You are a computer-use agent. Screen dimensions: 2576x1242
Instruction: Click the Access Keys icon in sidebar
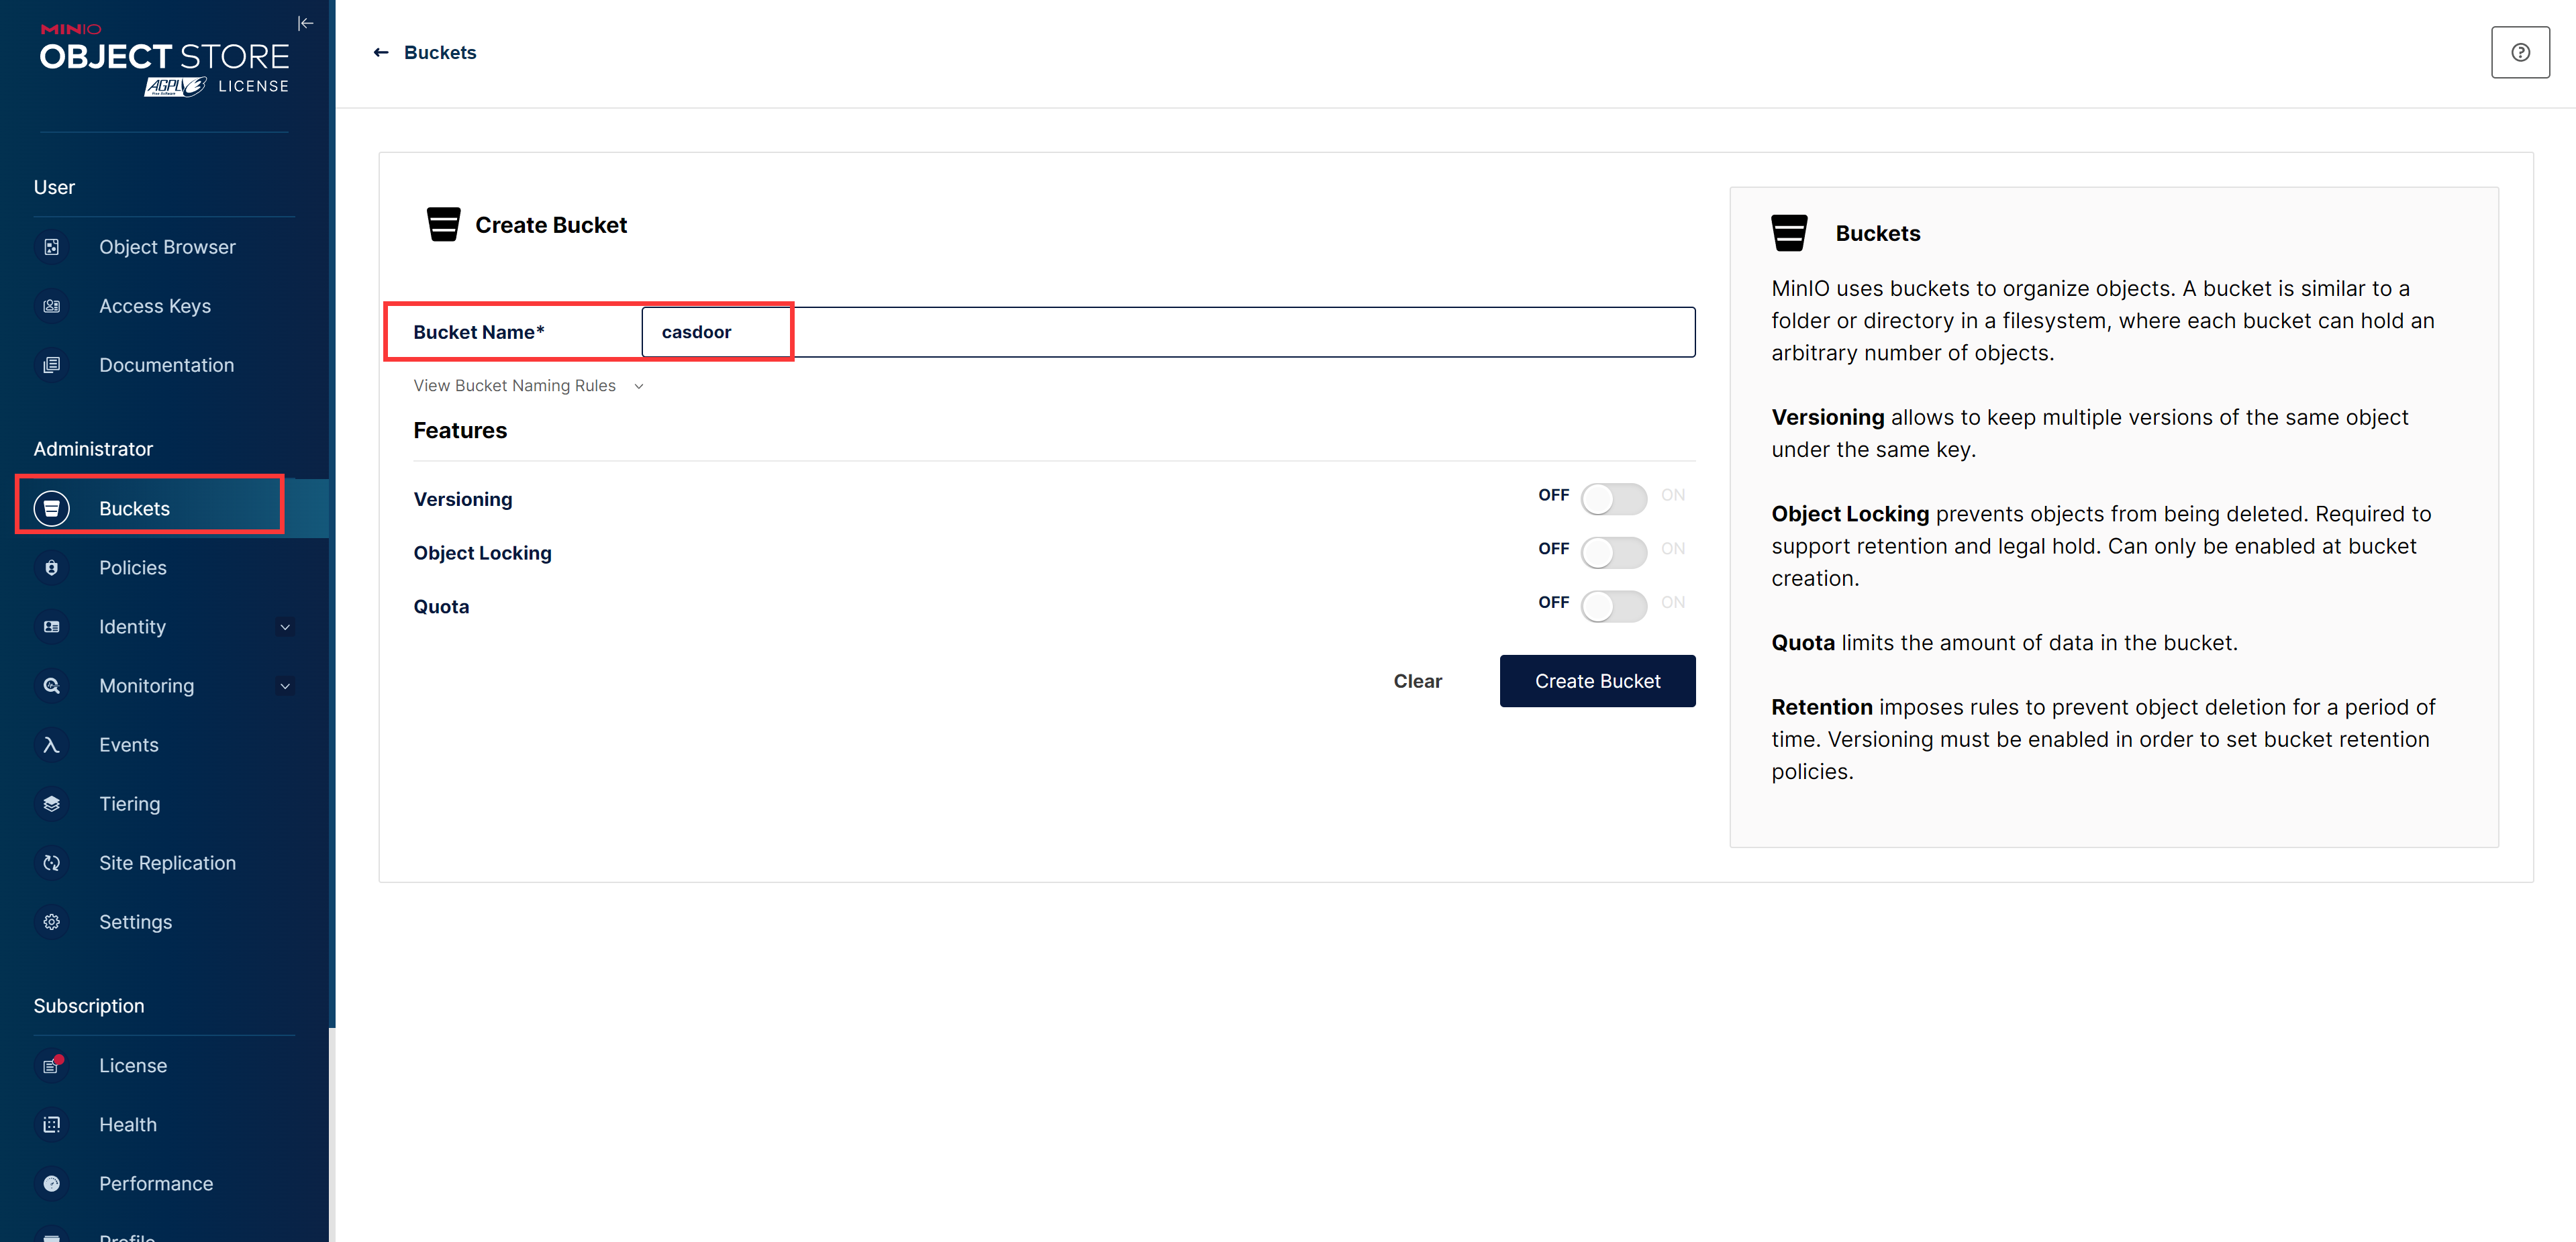coord(52,305)
